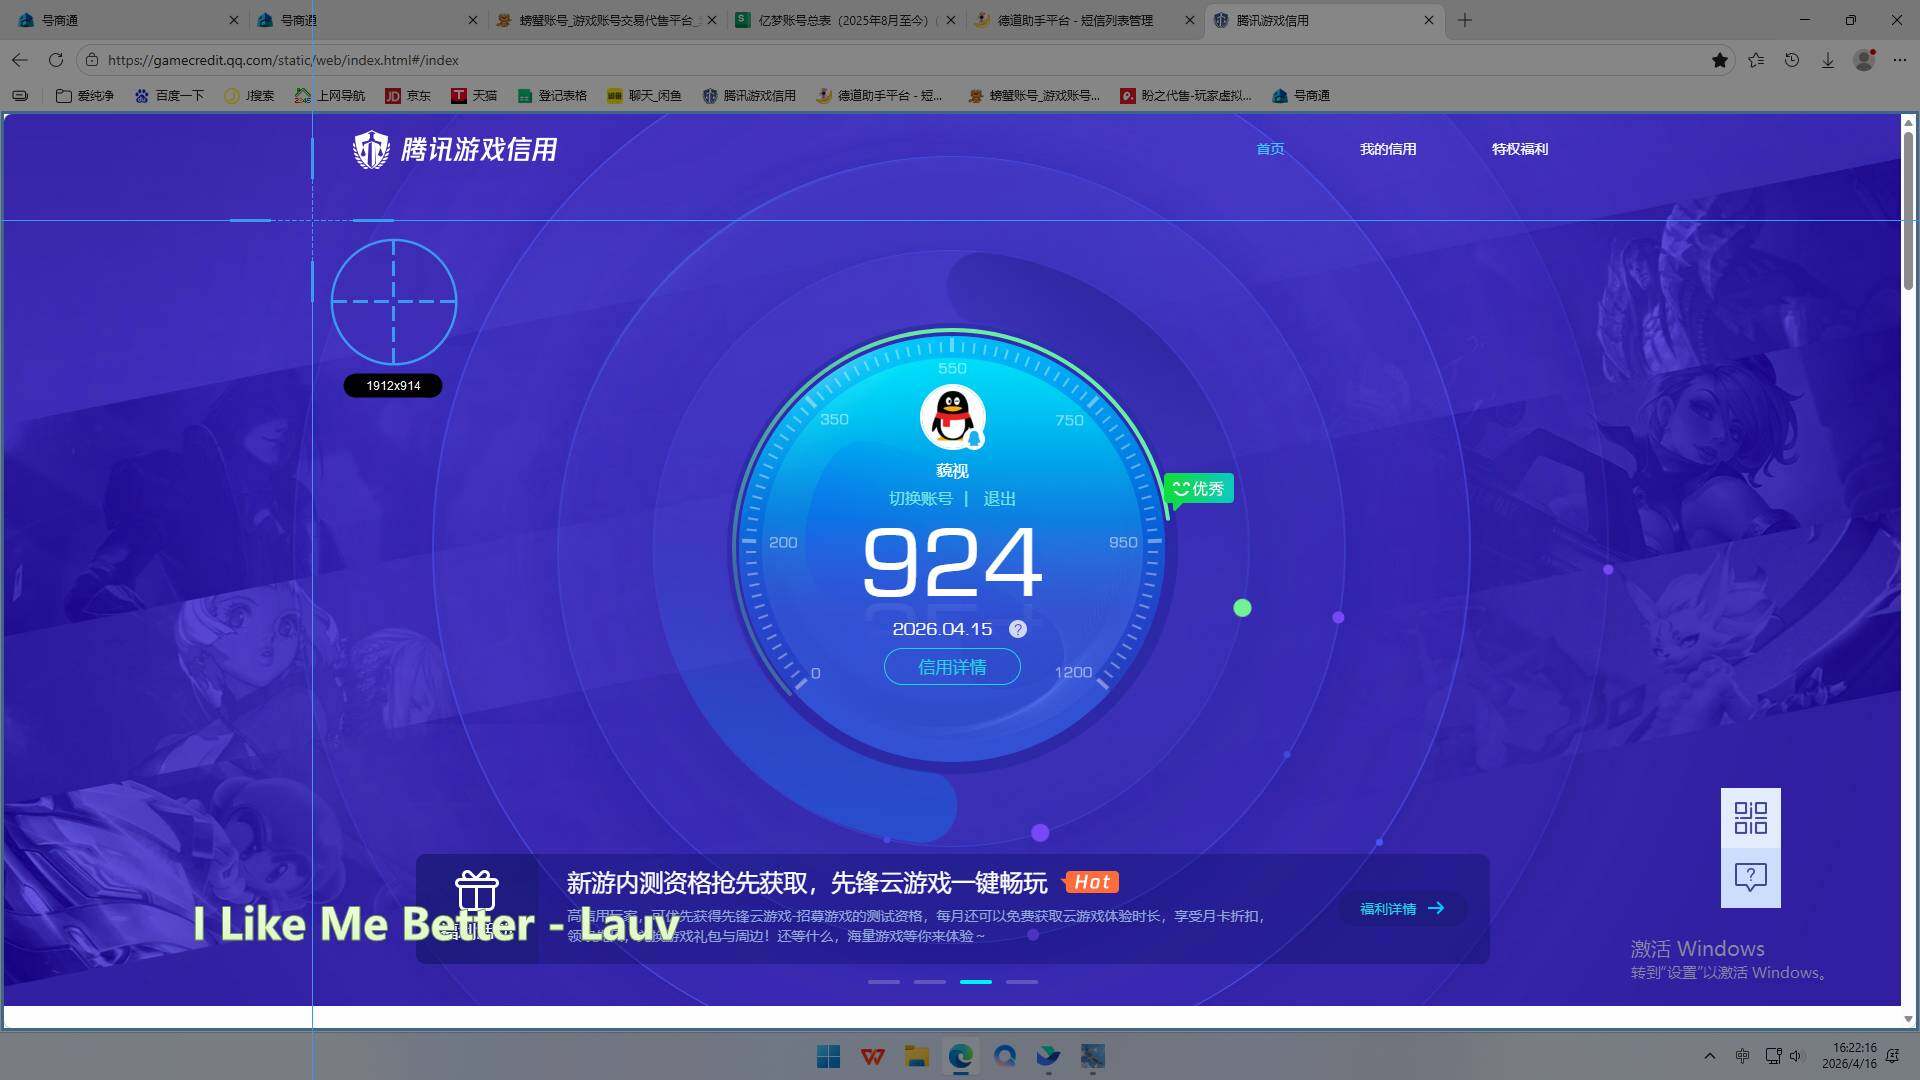Open 上网导航 bookmark
1920x1080 pixels.
pos(330,96)
